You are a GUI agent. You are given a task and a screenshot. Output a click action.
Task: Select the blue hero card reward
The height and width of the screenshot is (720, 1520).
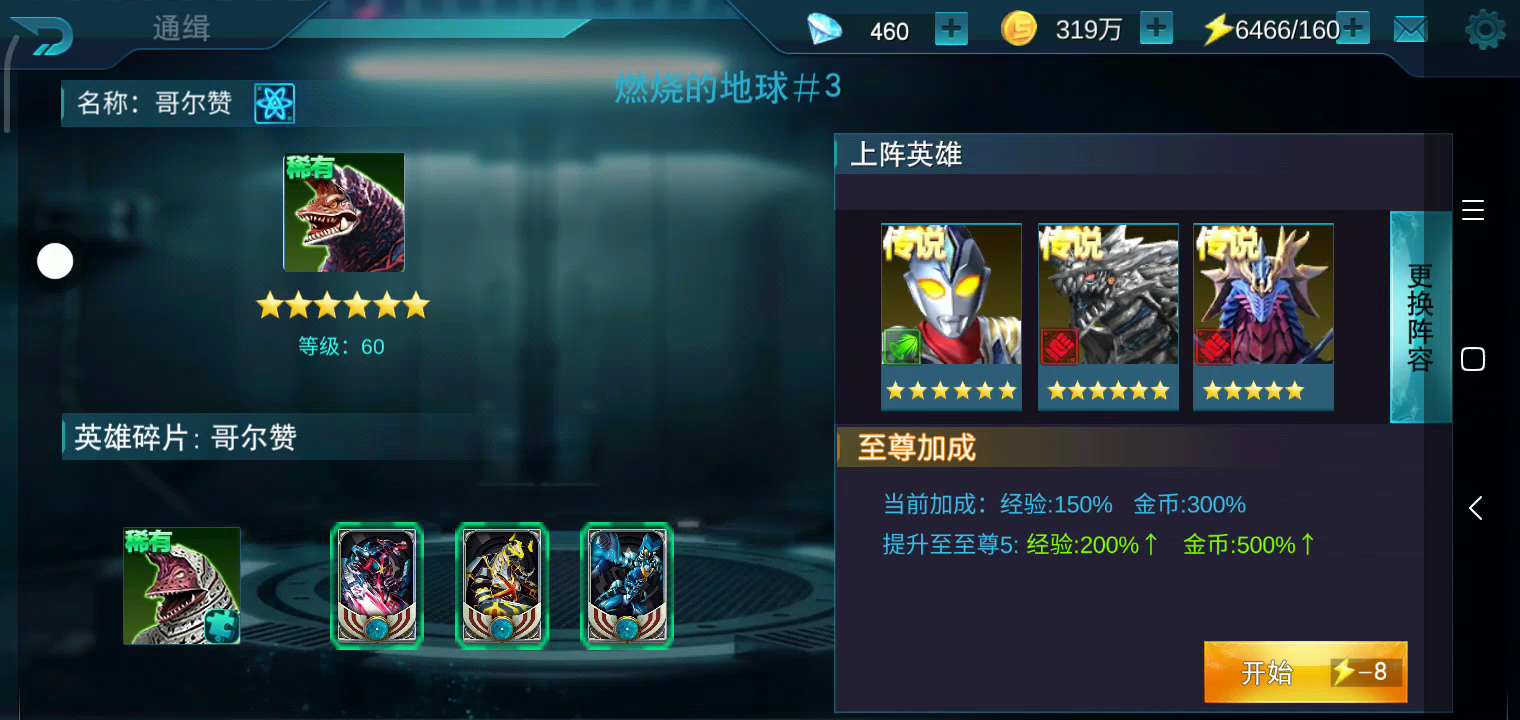(627, 585)
